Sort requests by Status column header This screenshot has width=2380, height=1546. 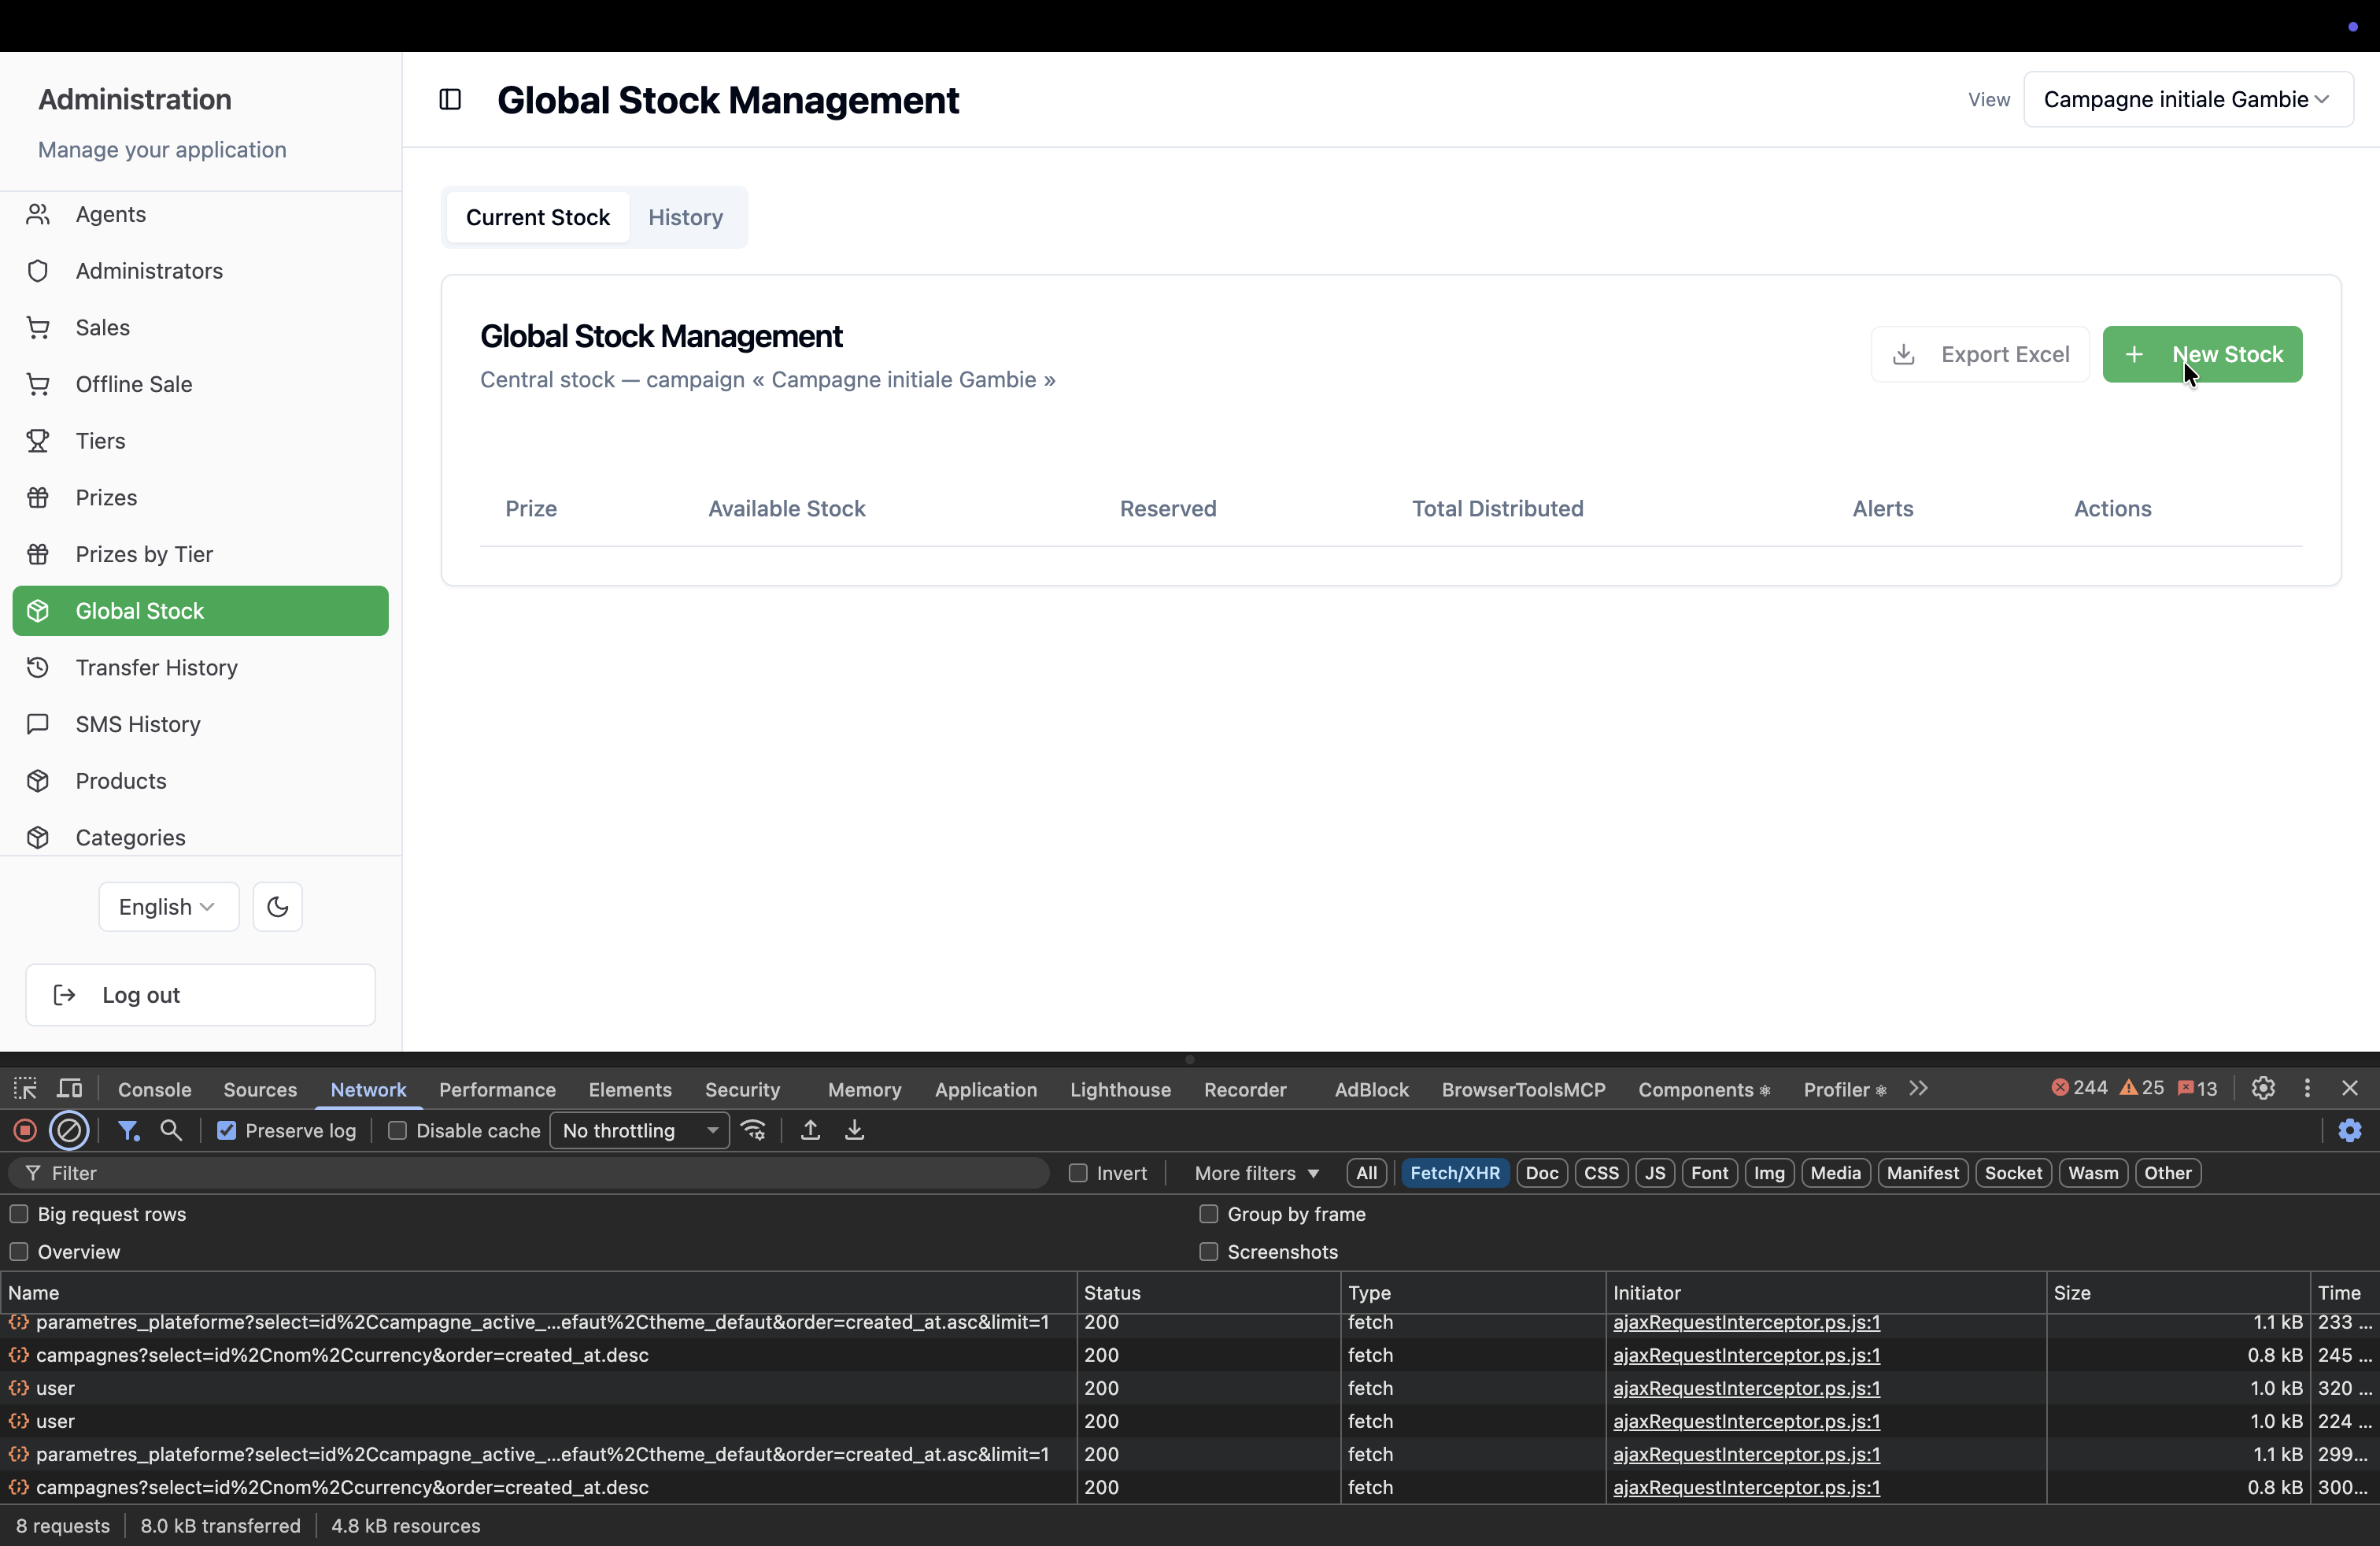click(x=1208, y=1293)
